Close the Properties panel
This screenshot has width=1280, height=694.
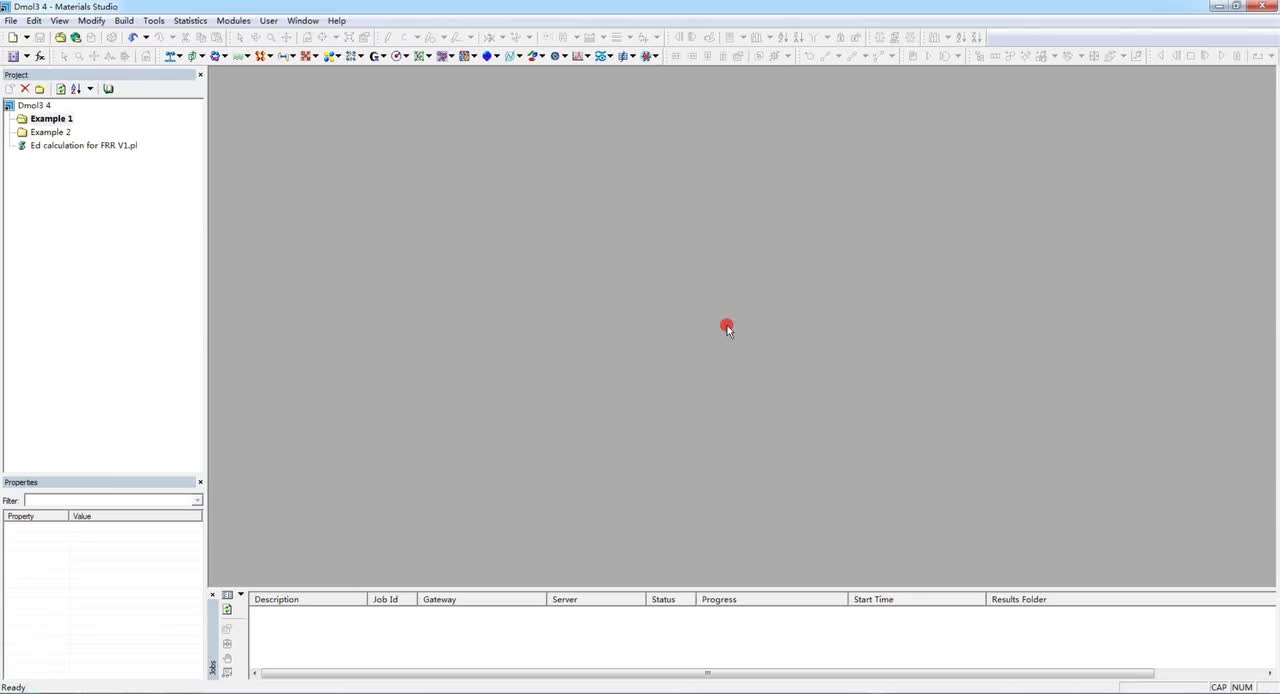coord(200,482)
